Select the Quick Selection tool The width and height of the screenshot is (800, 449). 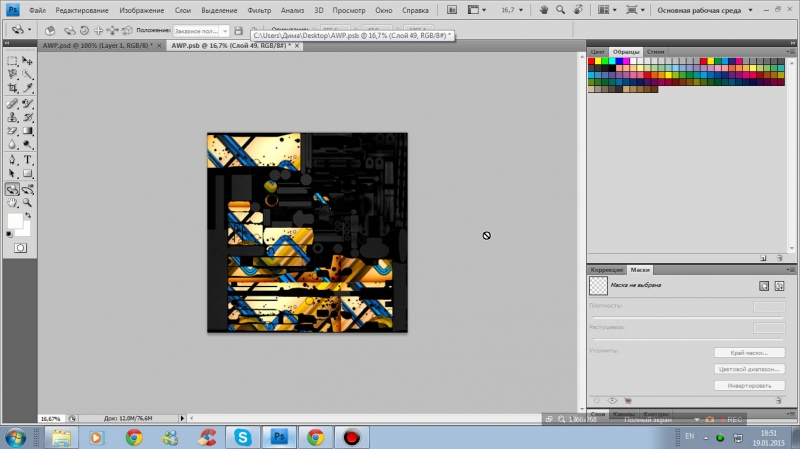click(28, 74)
